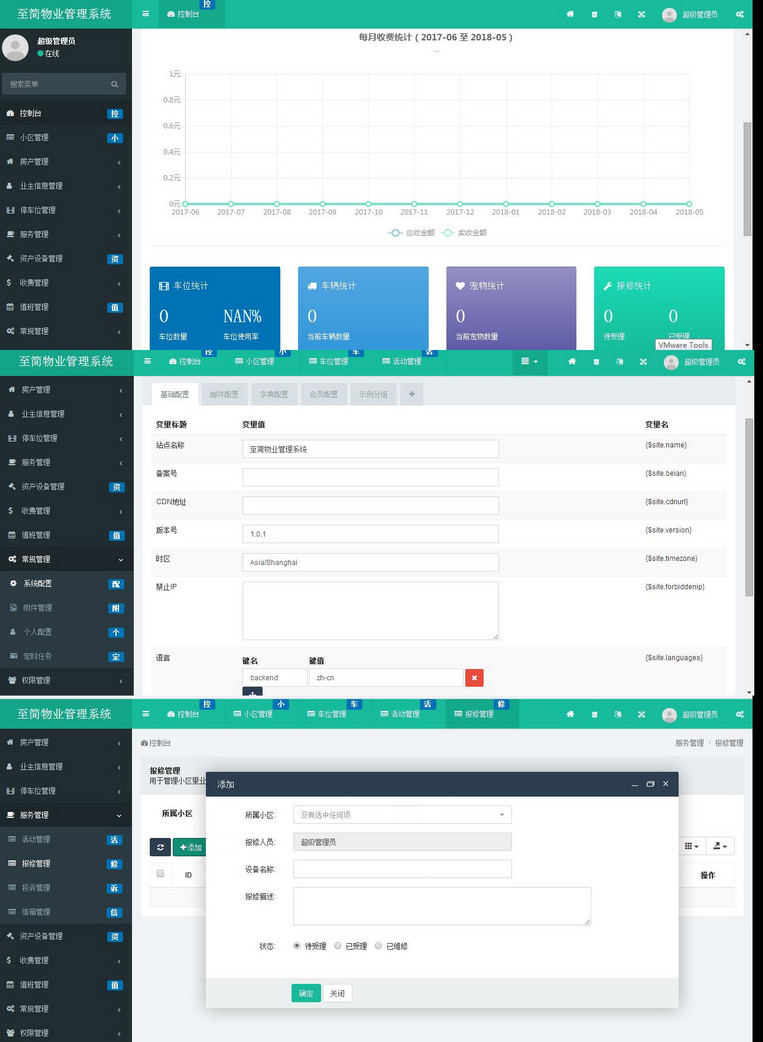Open 个人配置 in the sidebar

click(66, 632)
